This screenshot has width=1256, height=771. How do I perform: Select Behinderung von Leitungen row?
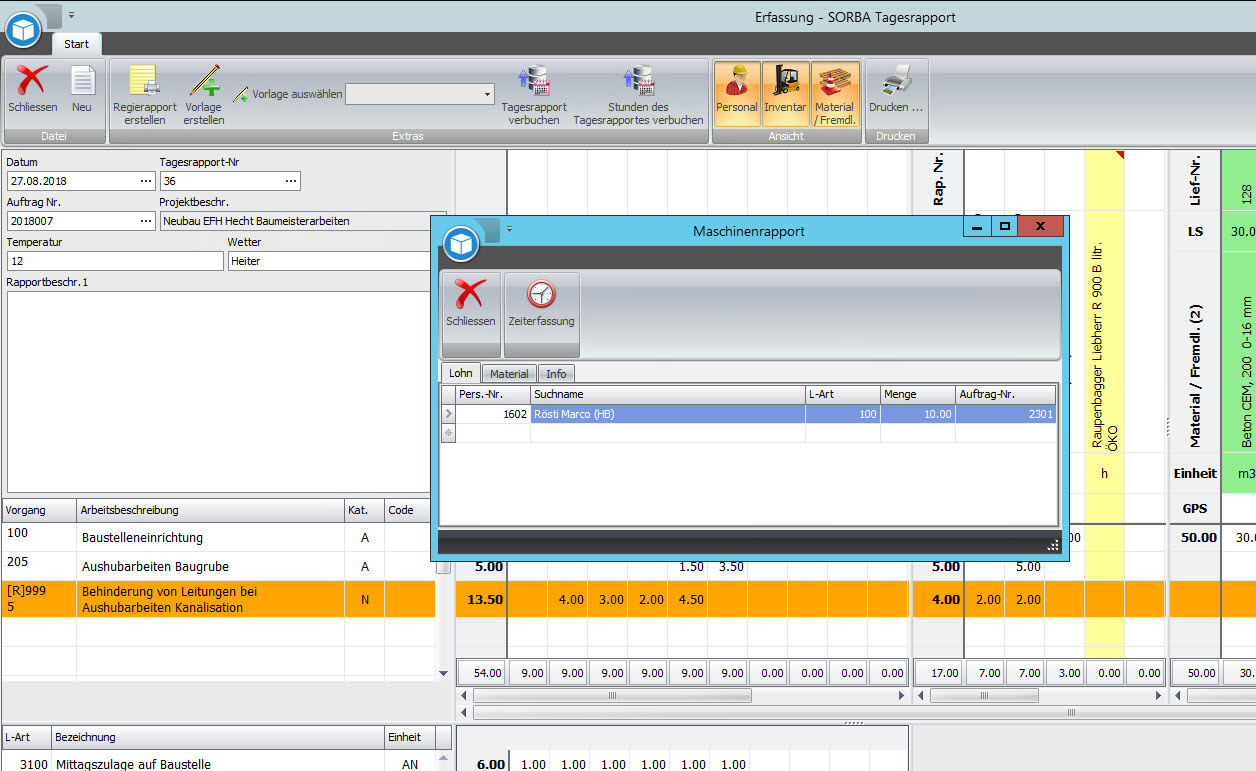pyautogui.click(x=218, y=599)
